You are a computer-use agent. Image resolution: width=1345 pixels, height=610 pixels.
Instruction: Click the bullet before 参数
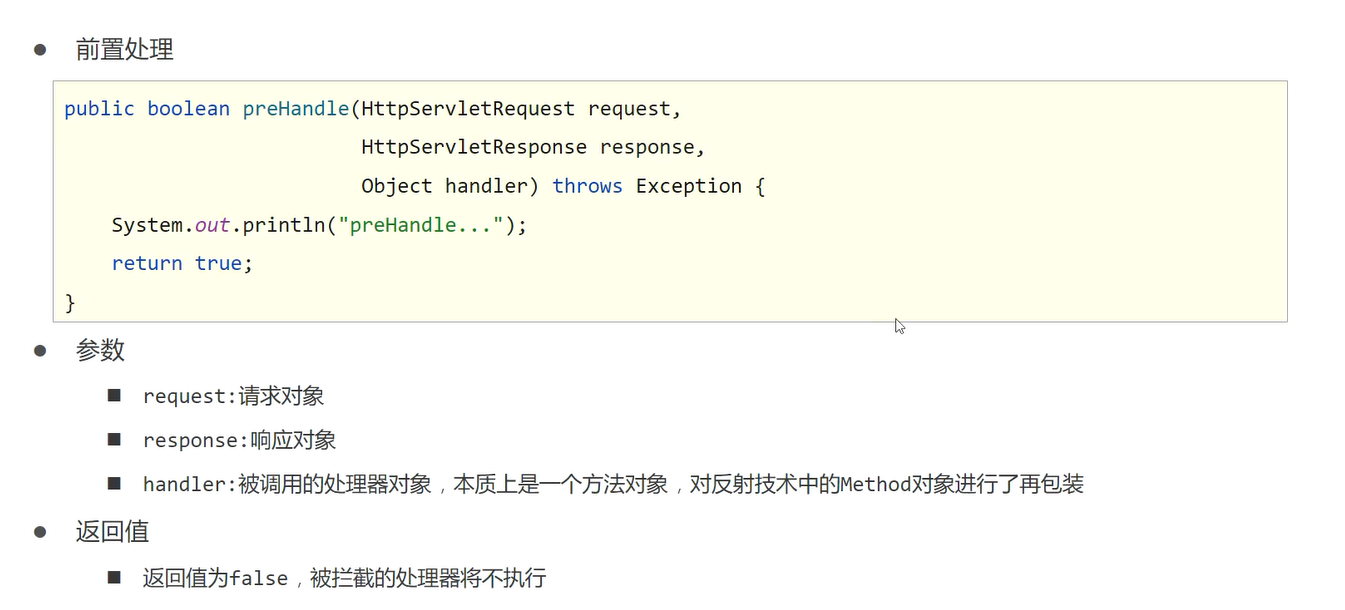pyautogui.click(x=40, y=350)
